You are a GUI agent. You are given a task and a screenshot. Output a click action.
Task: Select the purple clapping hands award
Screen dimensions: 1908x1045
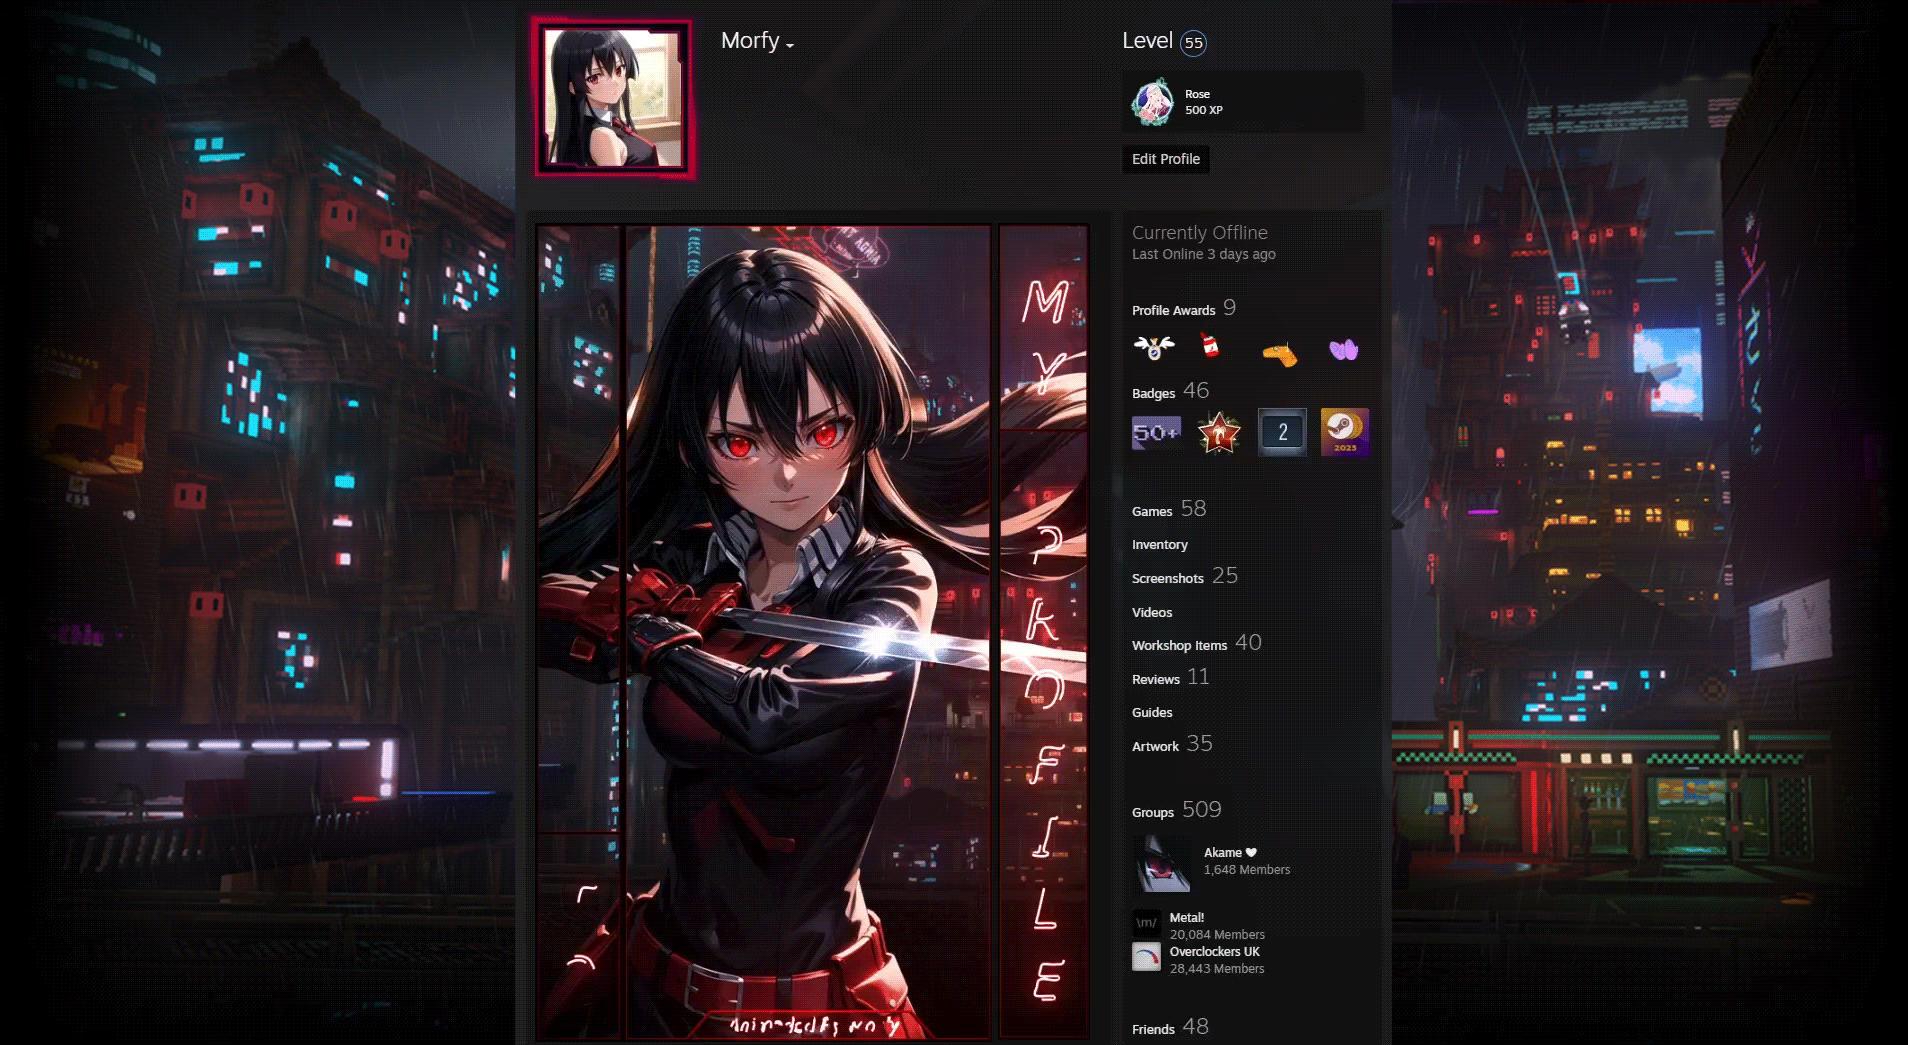click(1344, 349)
